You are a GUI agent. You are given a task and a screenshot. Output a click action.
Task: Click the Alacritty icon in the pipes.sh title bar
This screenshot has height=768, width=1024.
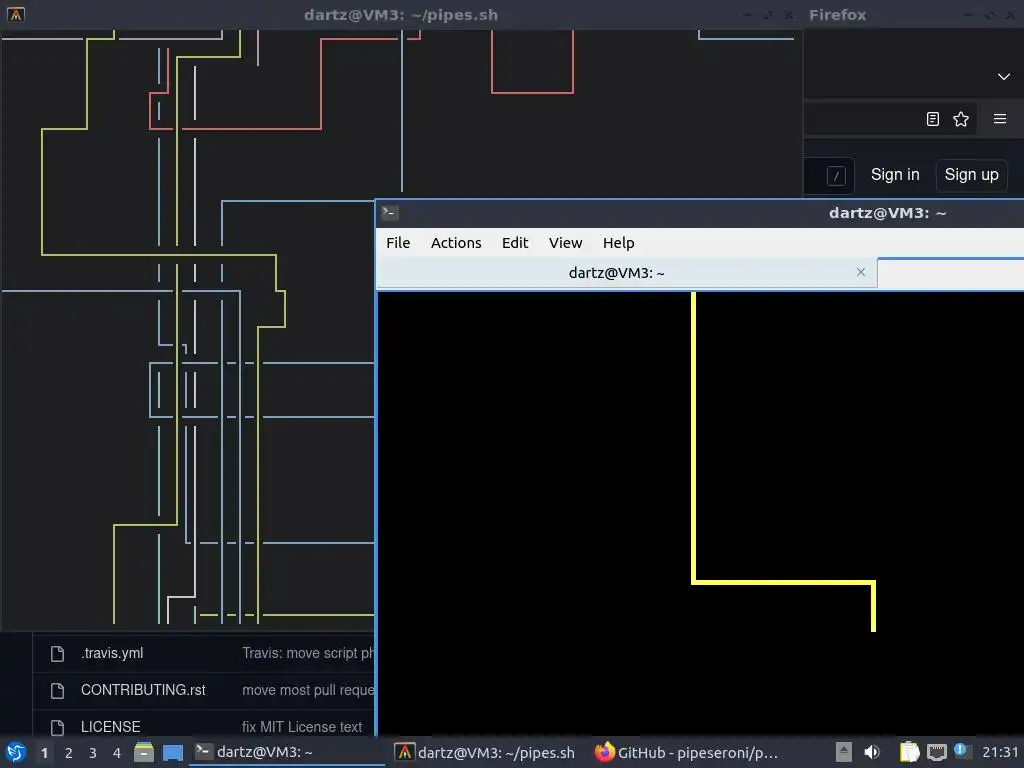(x=16, y=14)
